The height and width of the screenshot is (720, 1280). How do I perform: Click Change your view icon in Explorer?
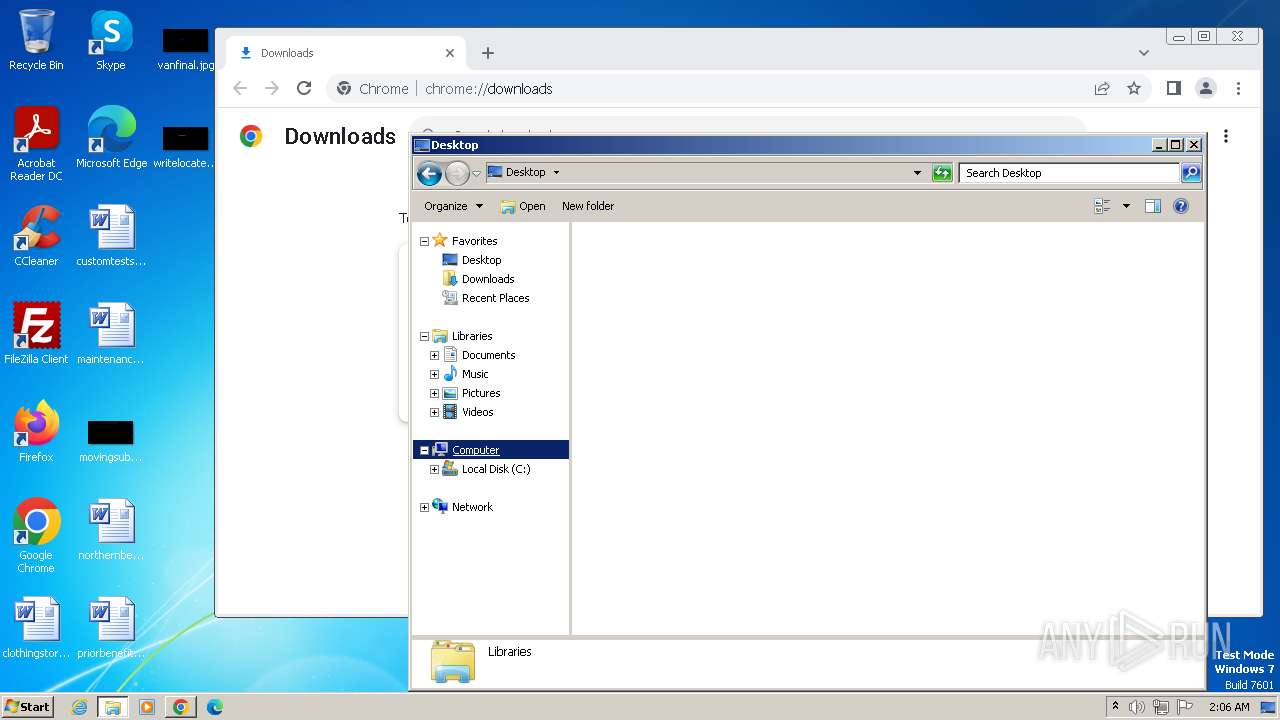point(1103,206)
